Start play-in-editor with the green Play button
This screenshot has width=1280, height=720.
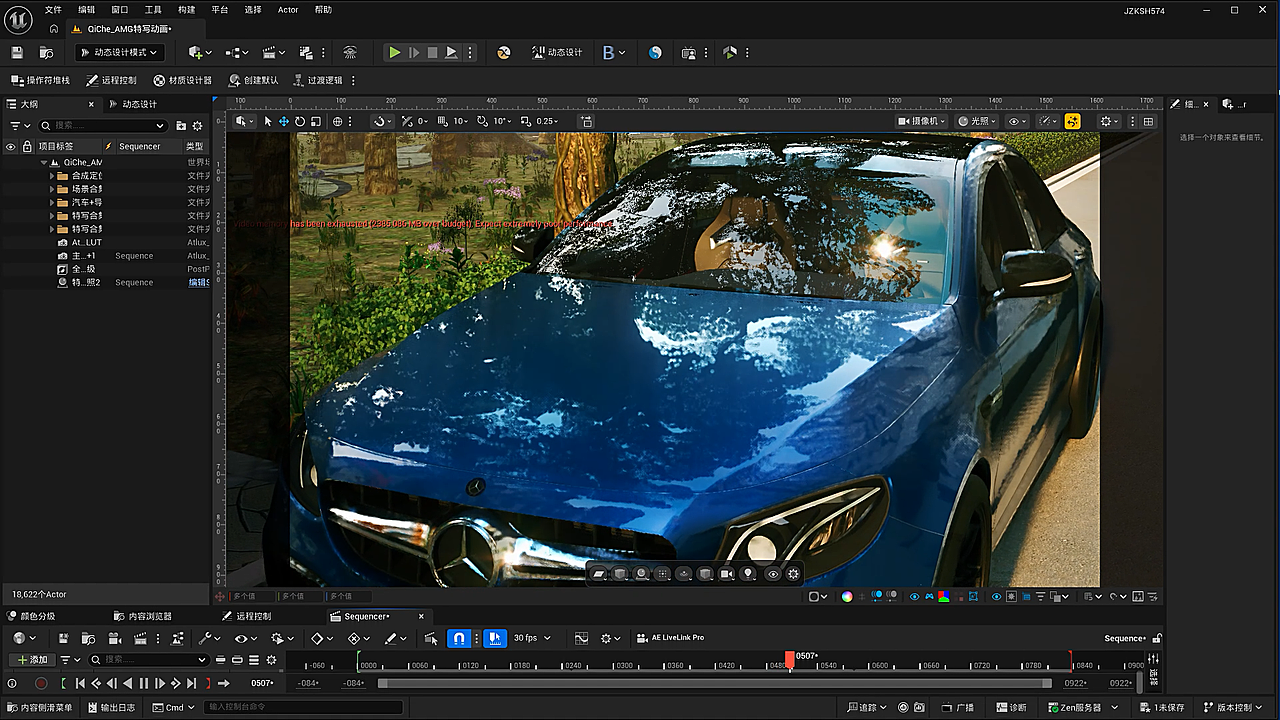click(395, 52)
